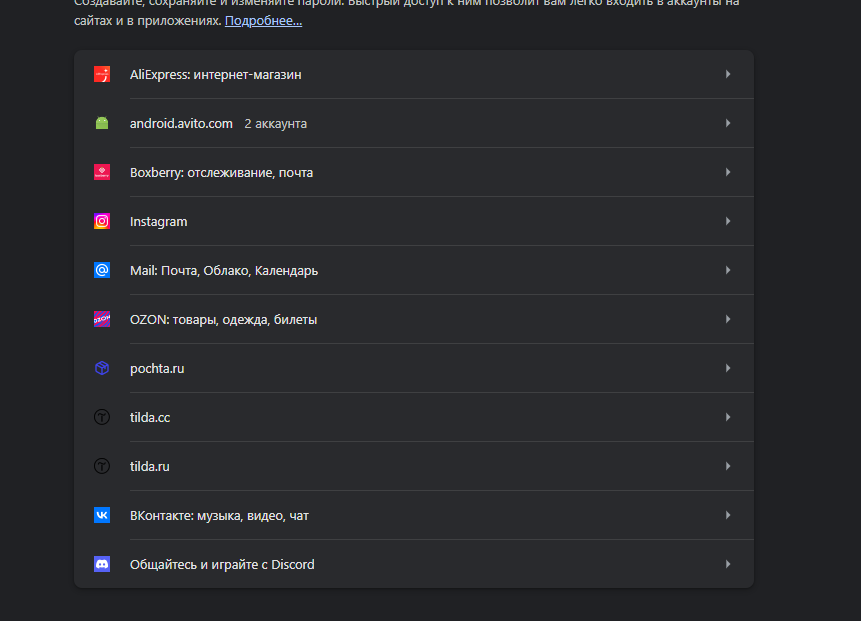This screenshot has height=621, width=861.
Task: Open ВКонтакте: музыка, видео, чат entry
Action: click(x=413, y=515)
